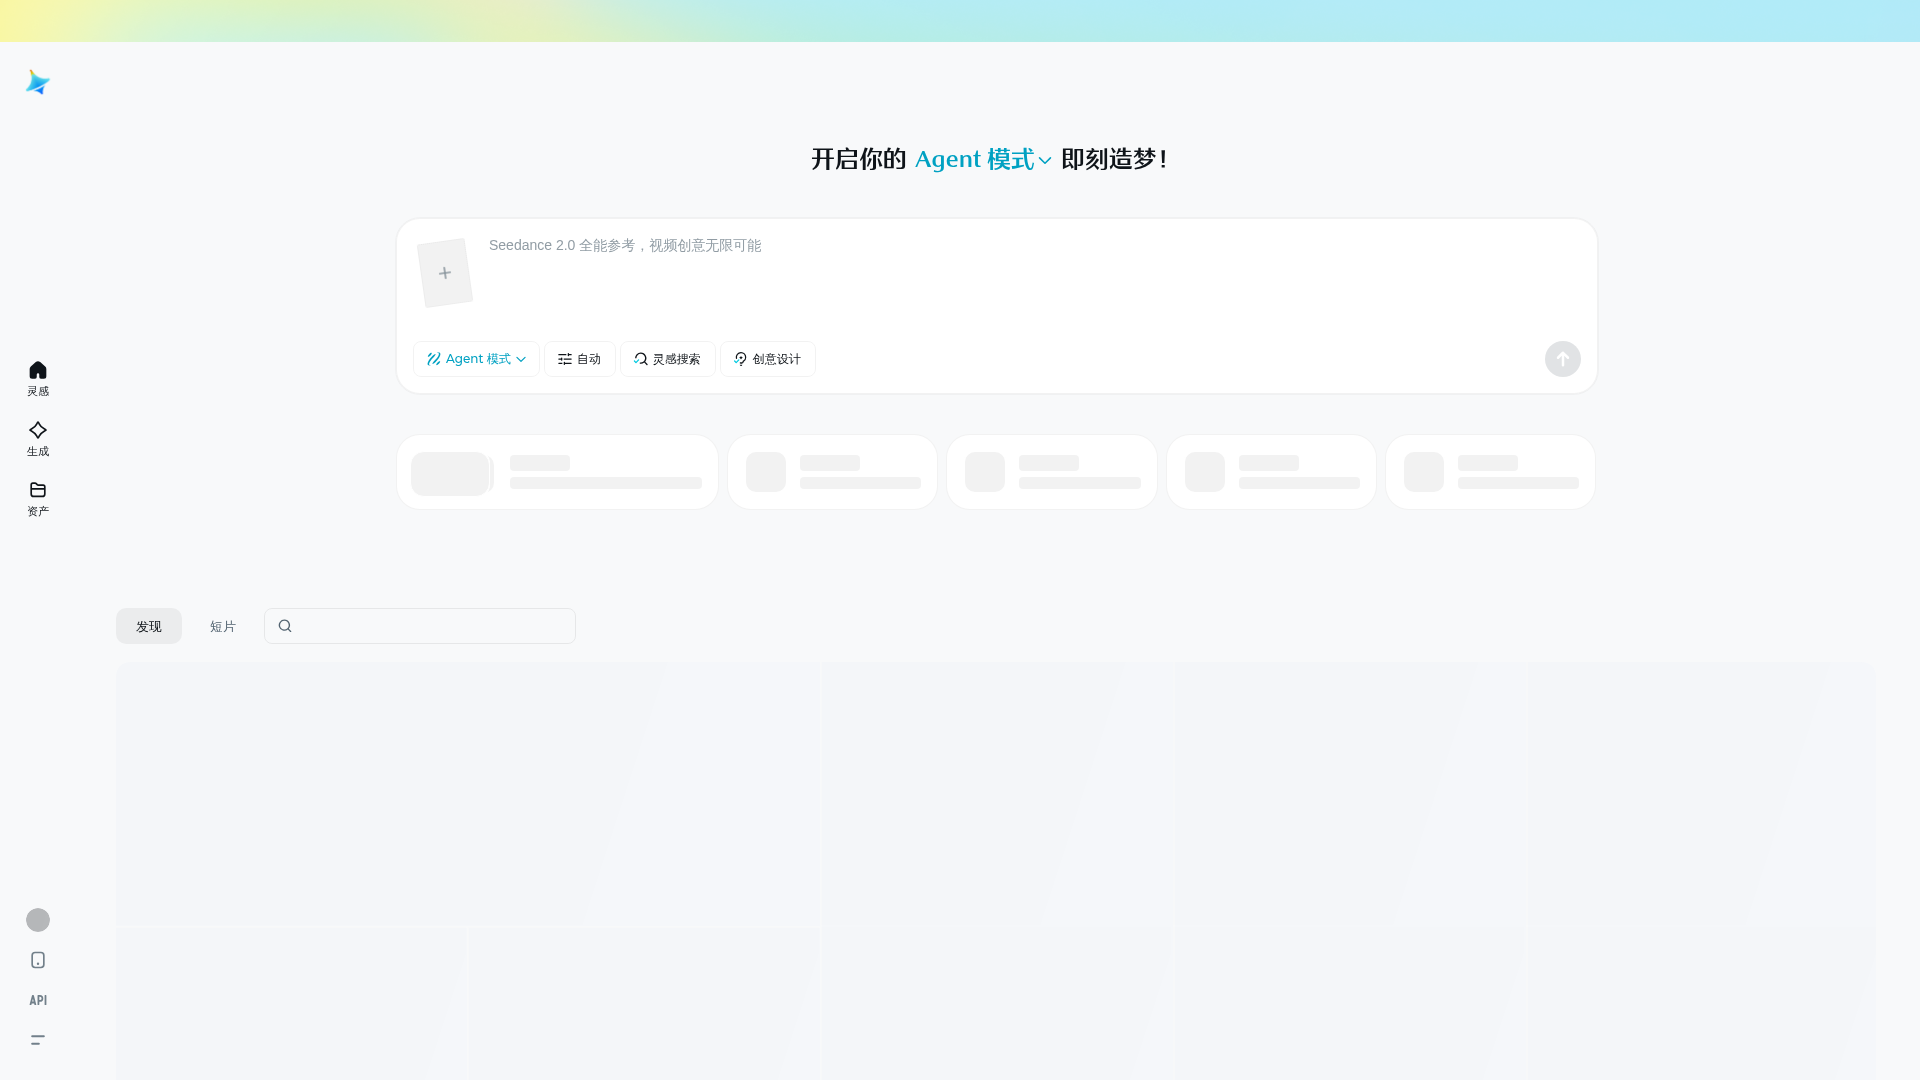Expand the Agent 模式 dropdown in prompt toolbar
Image resolution: width=1920 pixels, height=1080 pixels.
pyautogui.click(x=476, y=359)
